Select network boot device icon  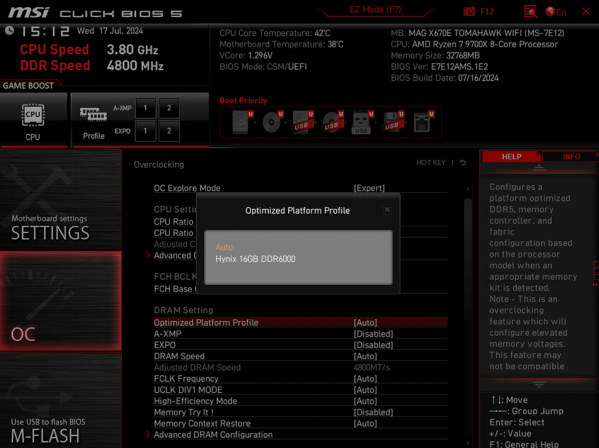pyautogui.click(x=423, y=122)
